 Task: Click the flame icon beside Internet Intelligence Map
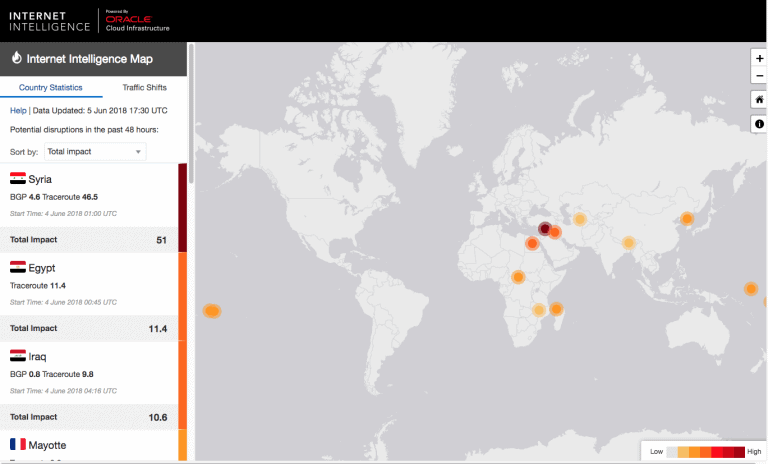click(17, 58)
